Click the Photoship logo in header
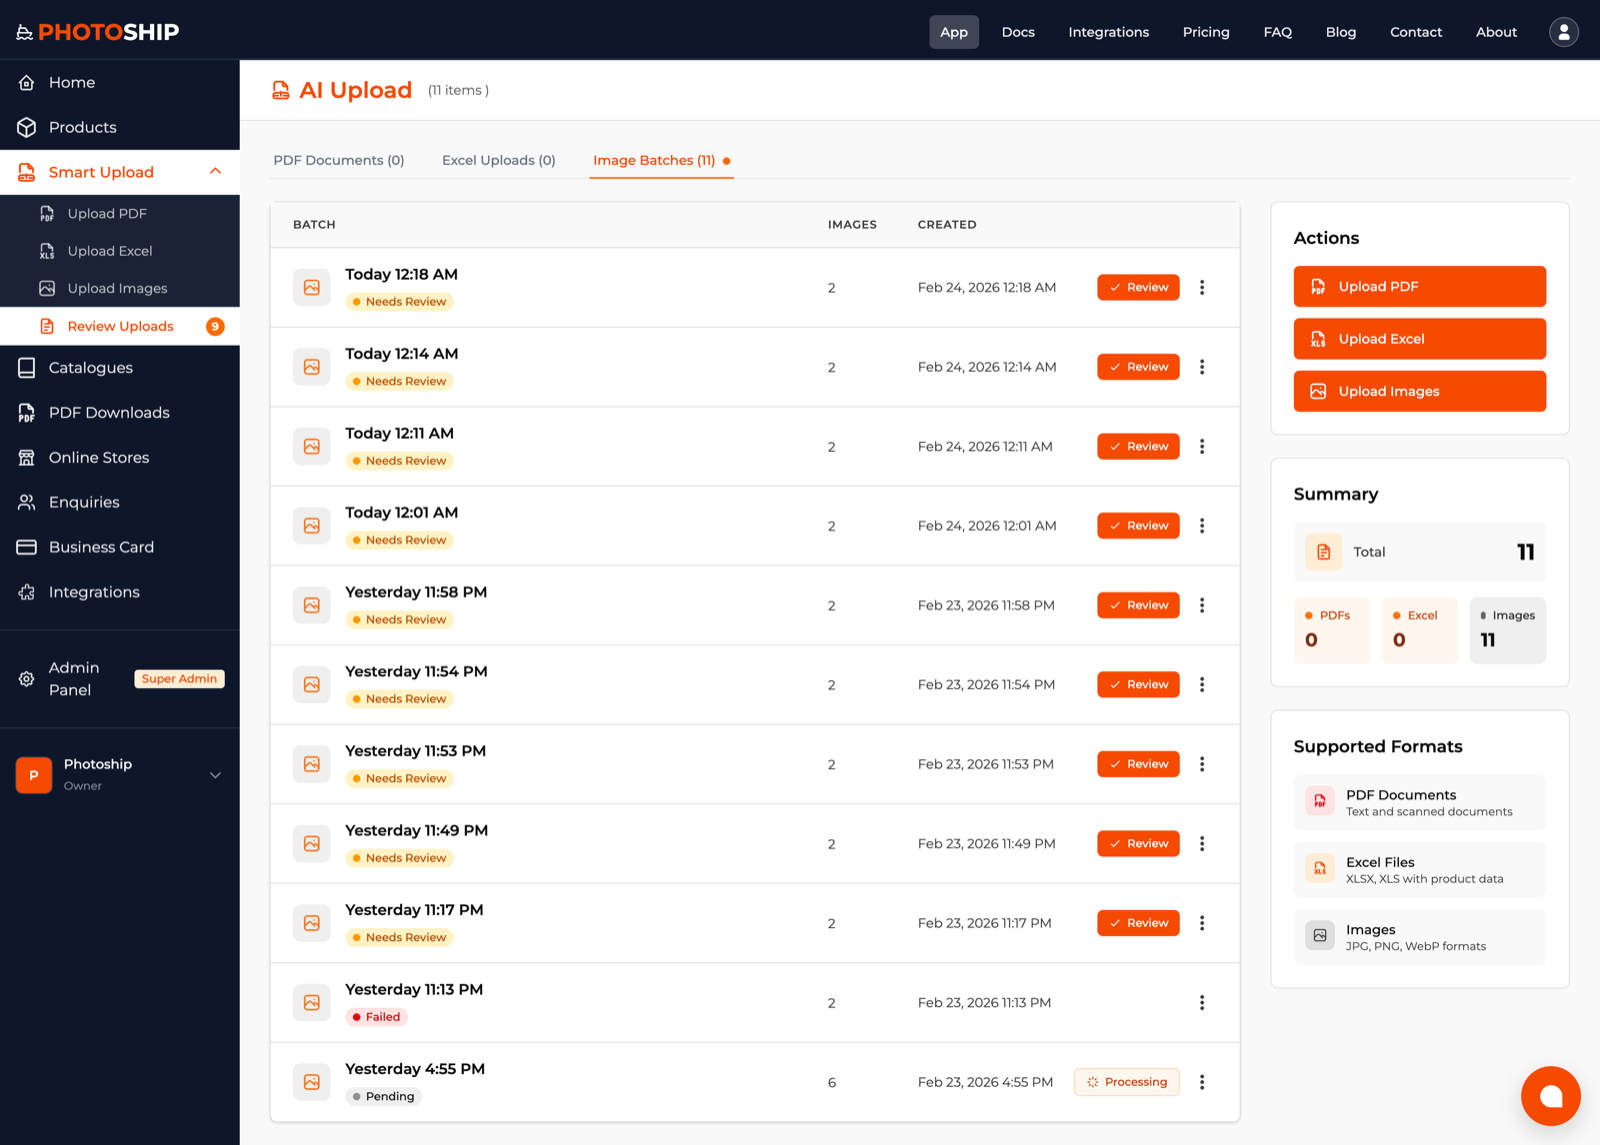 [x=98, y=32]
